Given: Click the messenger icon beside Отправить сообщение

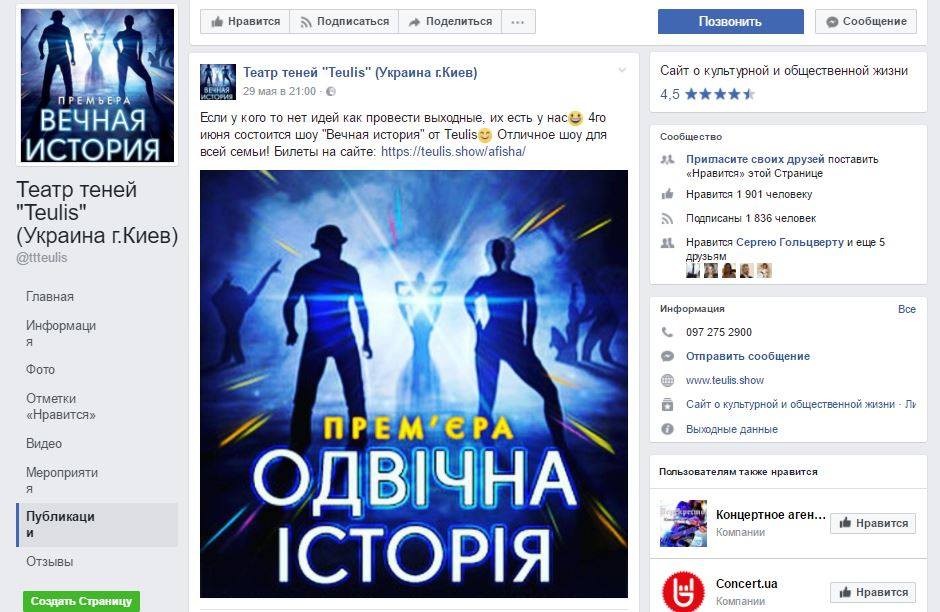Looking at the screenshot, I should tap(667, 356).
